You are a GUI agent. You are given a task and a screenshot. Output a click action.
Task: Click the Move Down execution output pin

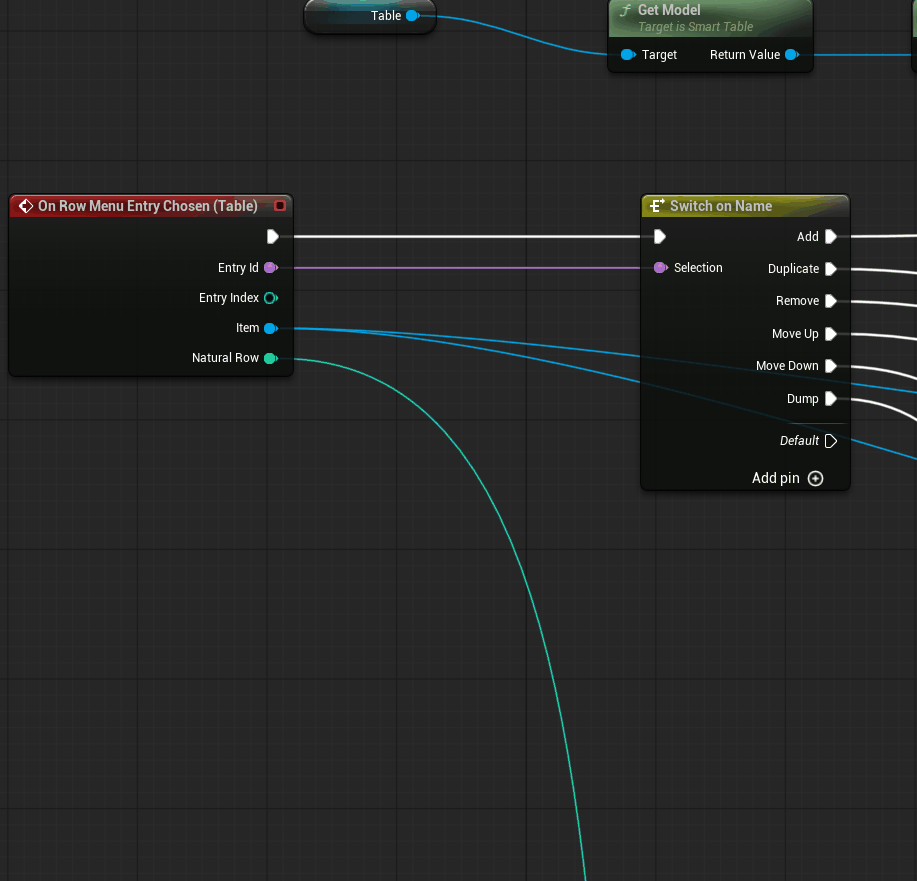click(x=831, y=366)
